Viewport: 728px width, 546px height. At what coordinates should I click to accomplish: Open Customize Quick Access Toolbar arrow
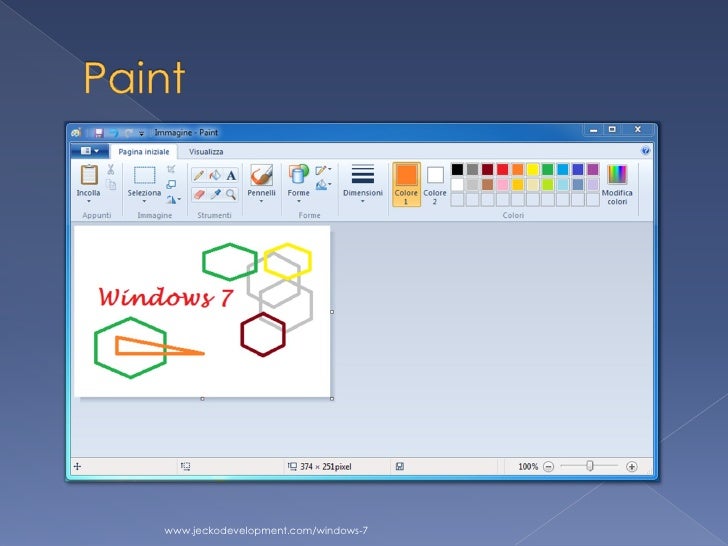click(142, 134)
